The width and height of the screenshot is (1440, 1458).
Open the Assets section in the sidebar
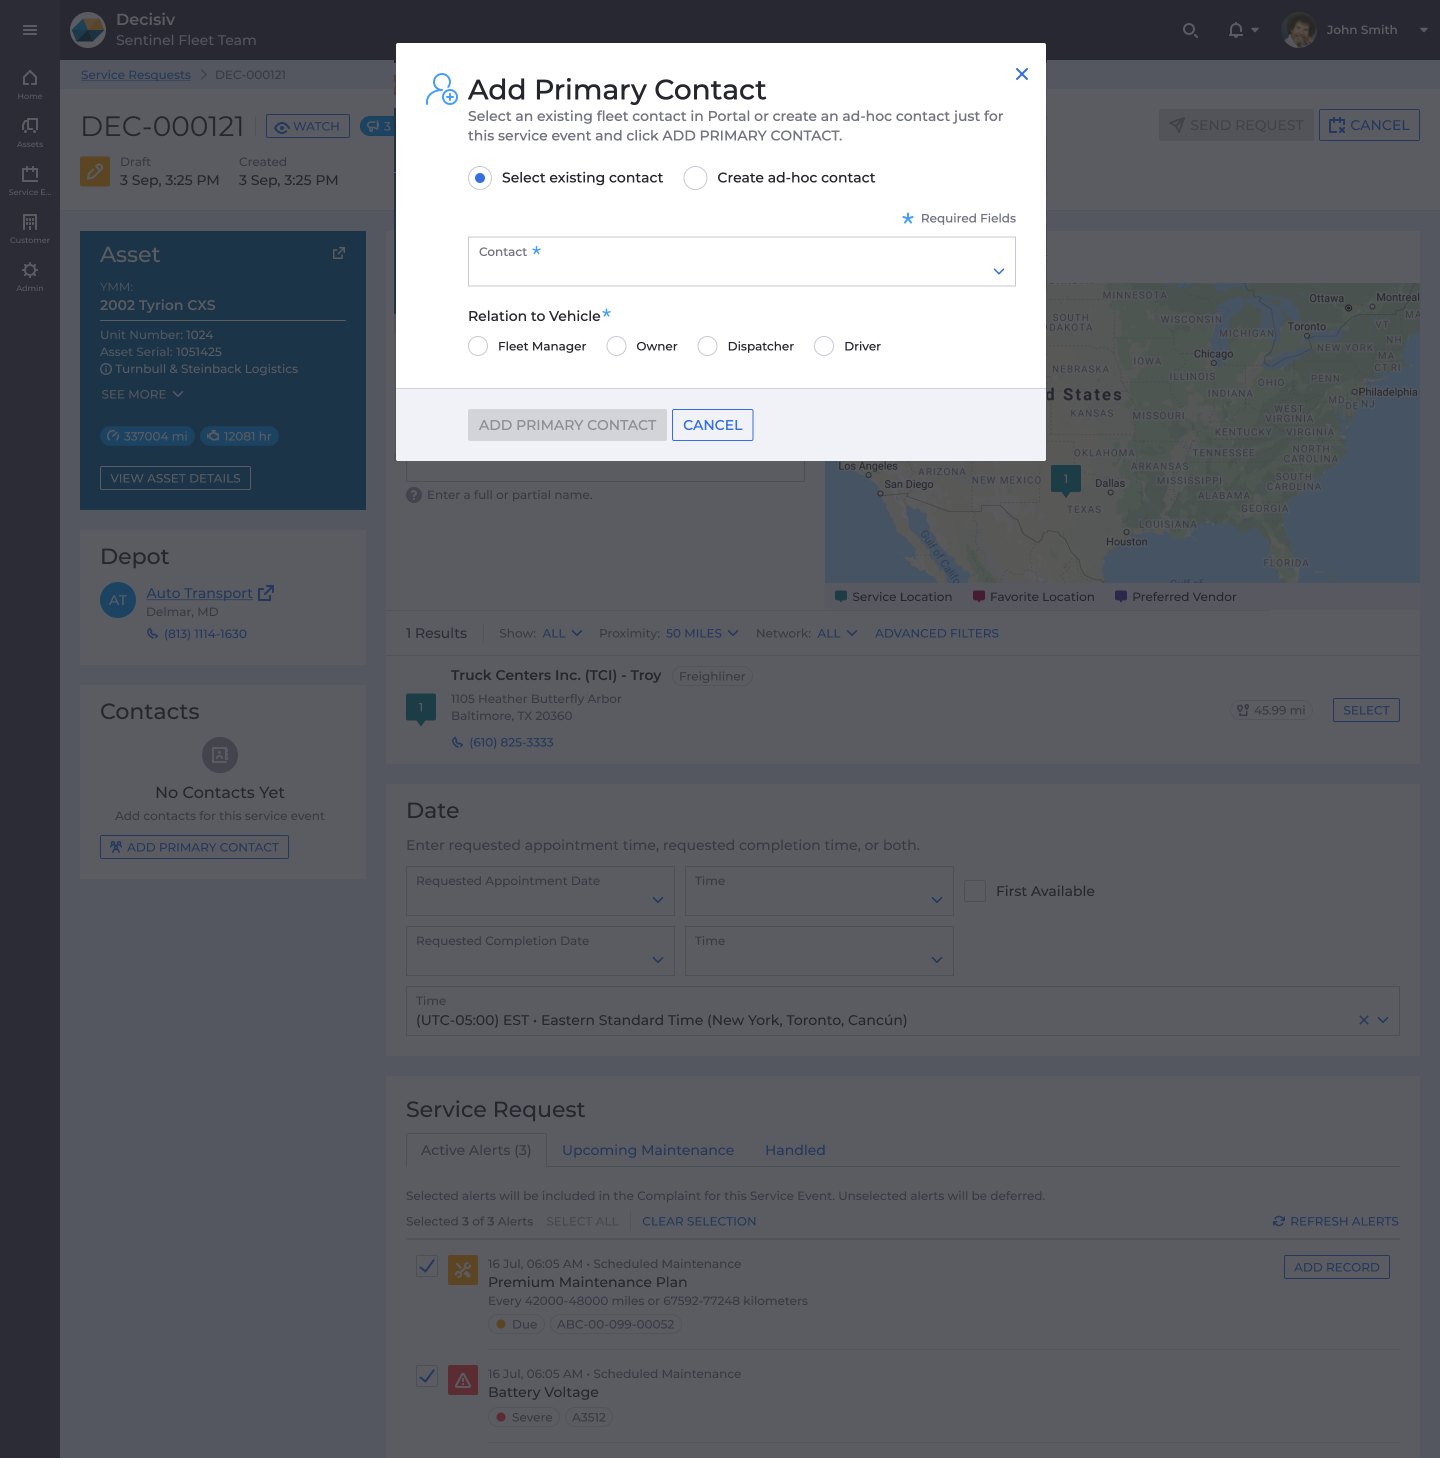(29, 128)
